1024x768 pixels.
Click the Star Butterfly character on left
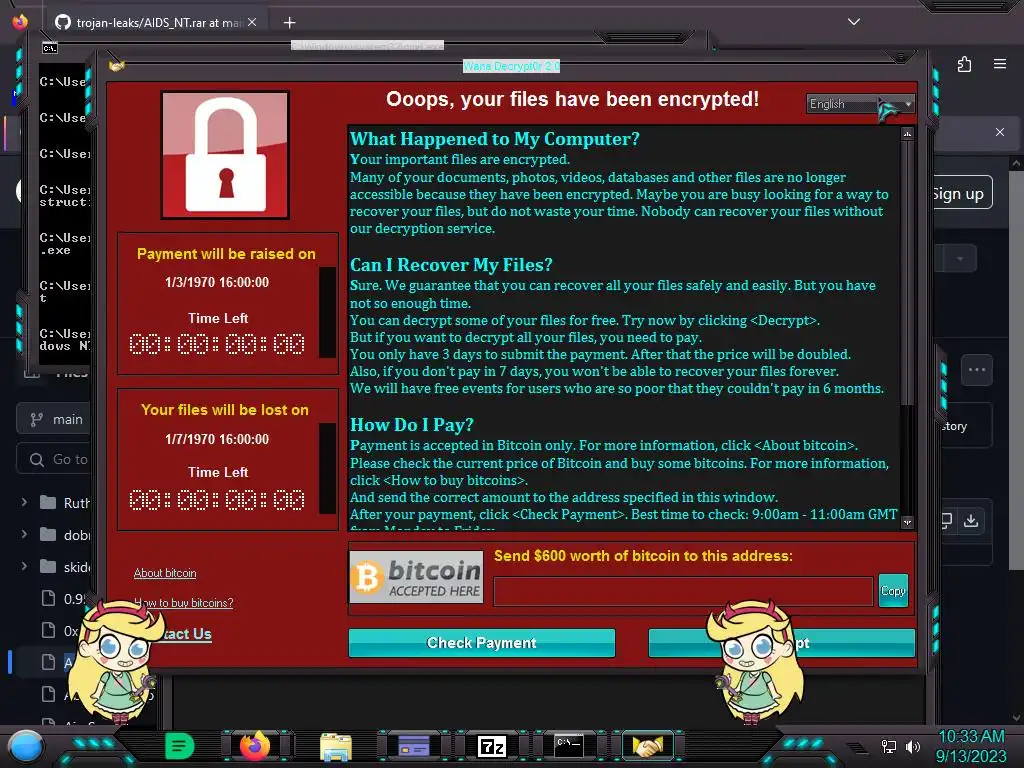click(x=116, y=661)
